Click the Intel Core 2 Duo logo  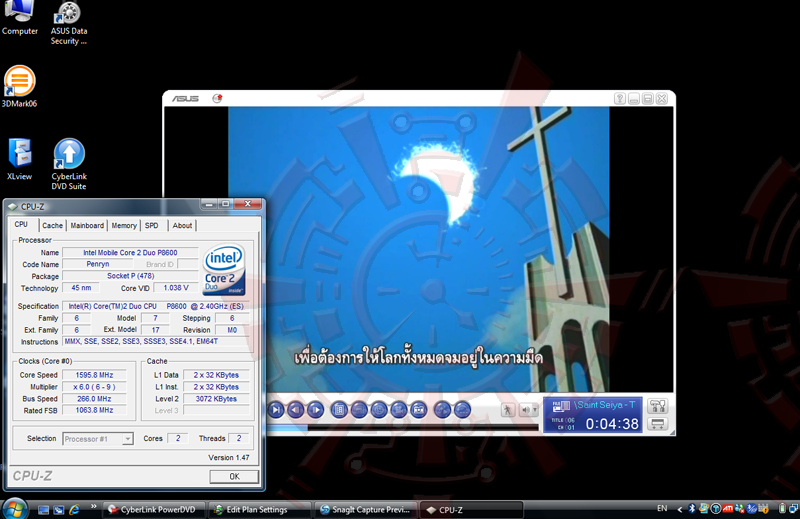point(224,270)
